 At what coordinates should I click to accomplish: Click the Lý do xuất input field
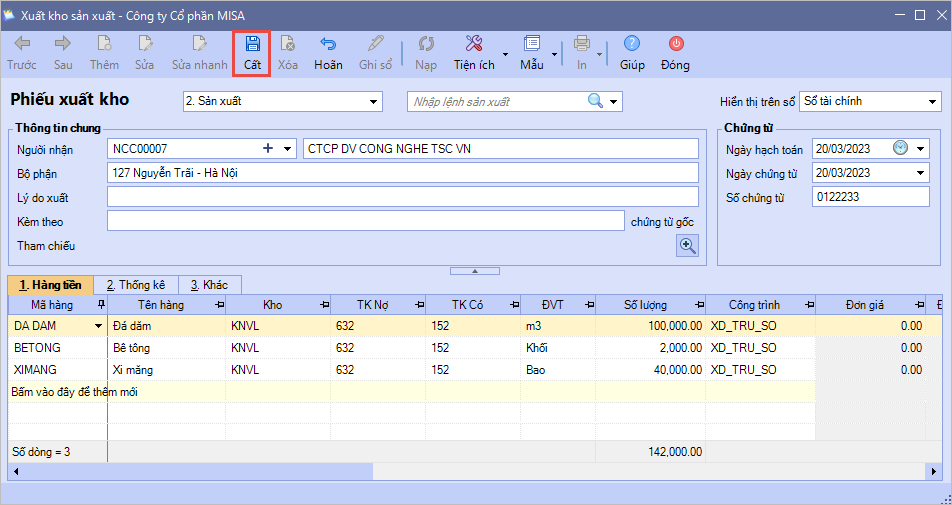click(402, 197)
